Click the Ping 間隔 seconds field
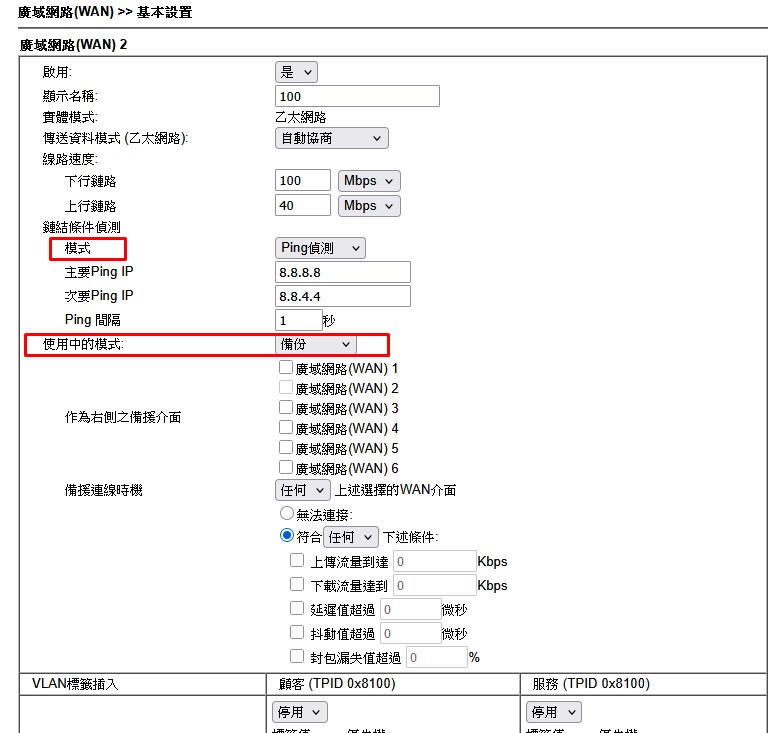 coord(297,320)
